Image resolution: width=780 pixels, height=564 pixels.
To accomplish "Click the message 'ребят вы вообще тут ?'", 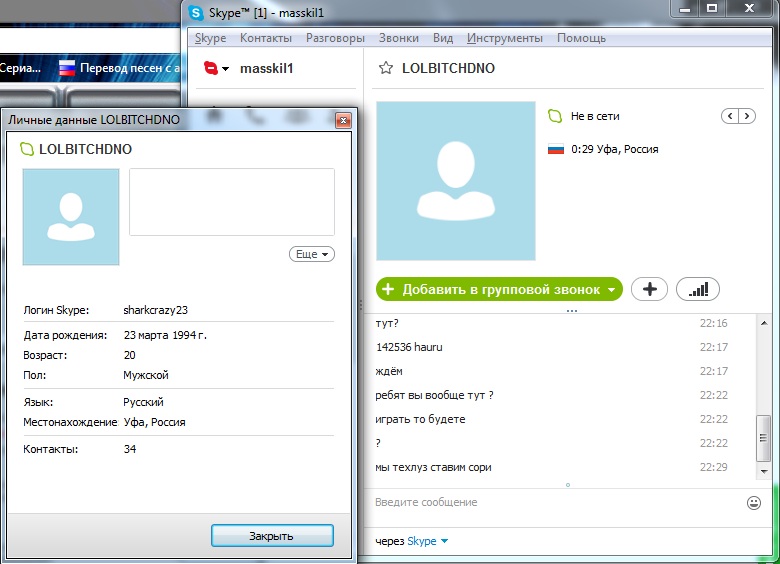I will (434, 395).
